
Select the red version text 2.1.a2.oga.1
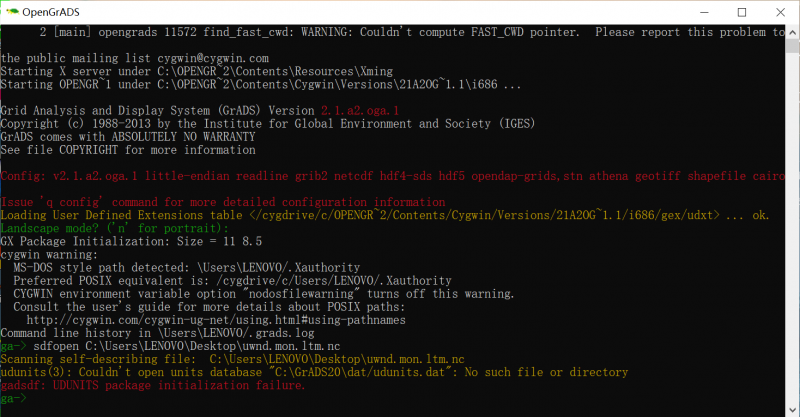click(x=360, y=111)
